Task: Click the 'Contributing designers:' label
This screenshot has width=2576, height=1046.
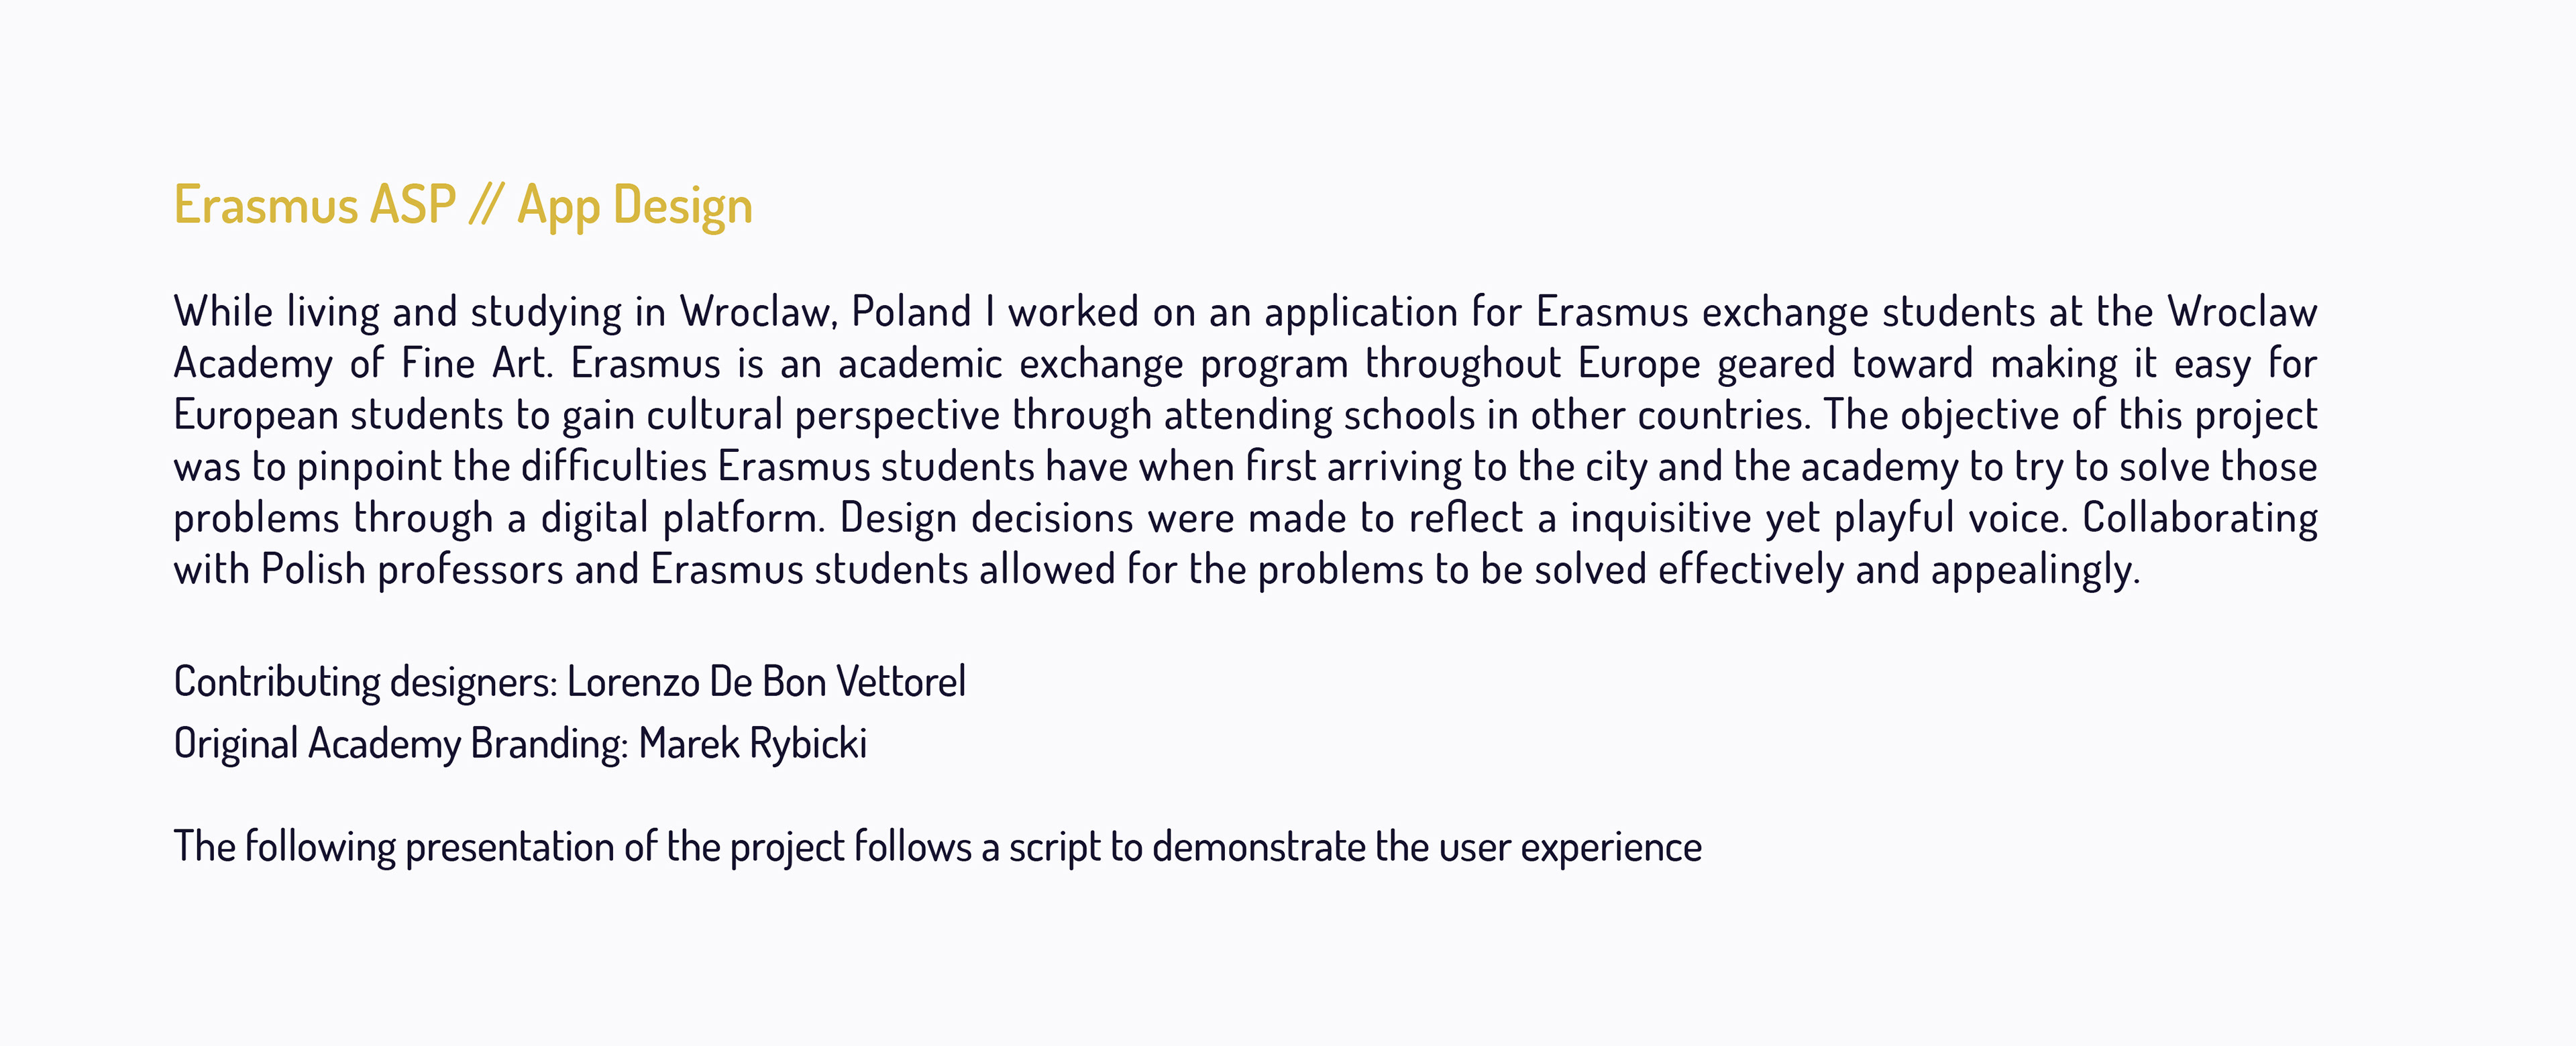Action: [x=366, y=682]
